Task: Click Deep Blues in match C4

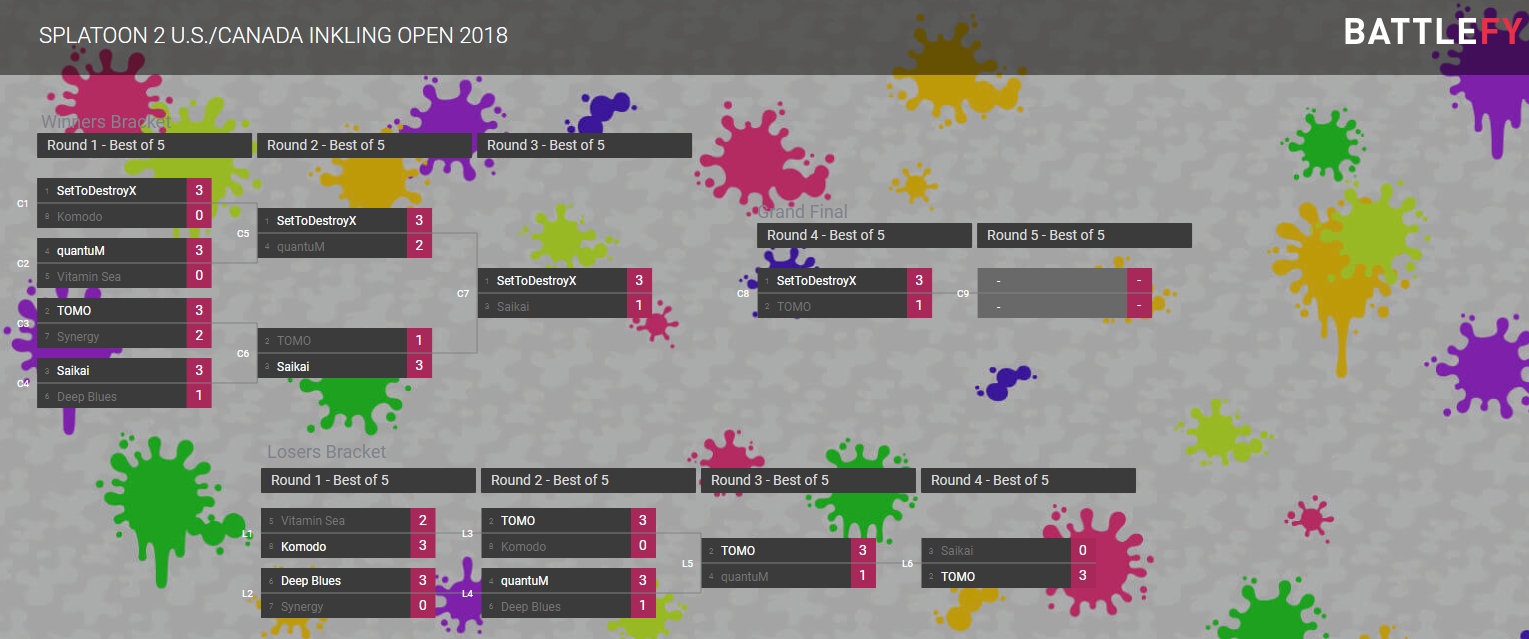Action: click(111, 396)
